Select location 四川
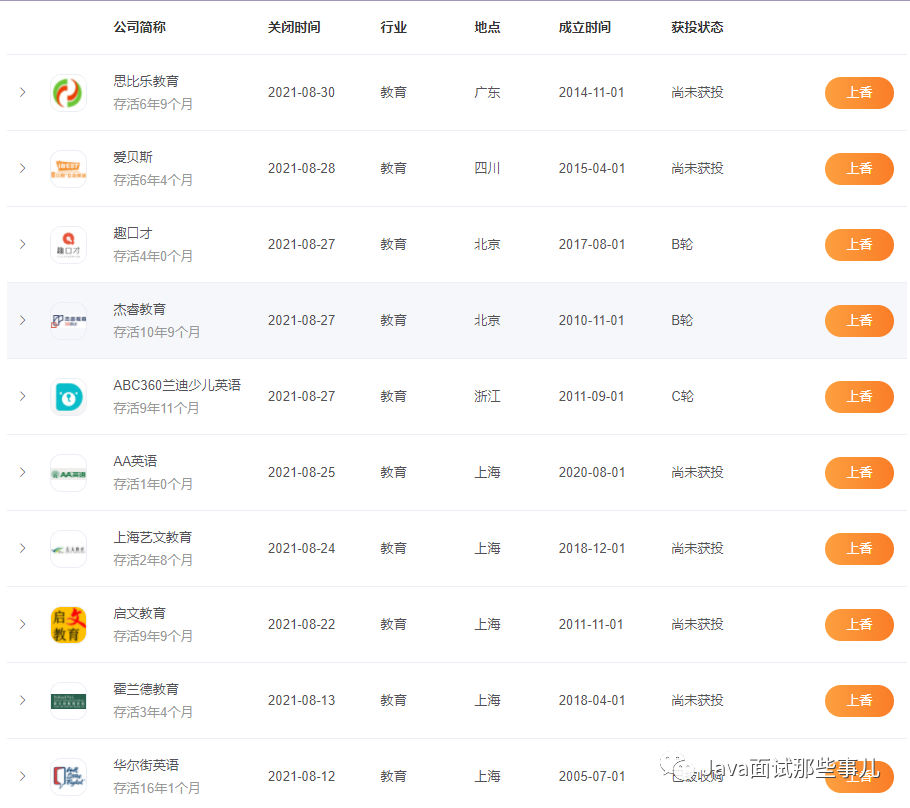 click(x=487, y=168)
